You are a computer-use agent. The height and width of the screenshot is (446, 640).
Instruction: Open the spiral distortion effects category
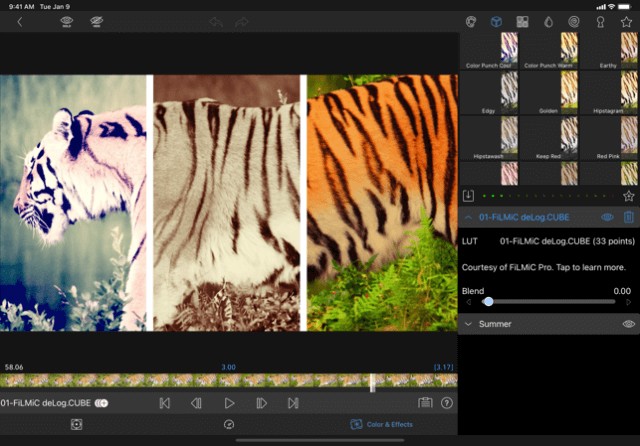[574, 21]
